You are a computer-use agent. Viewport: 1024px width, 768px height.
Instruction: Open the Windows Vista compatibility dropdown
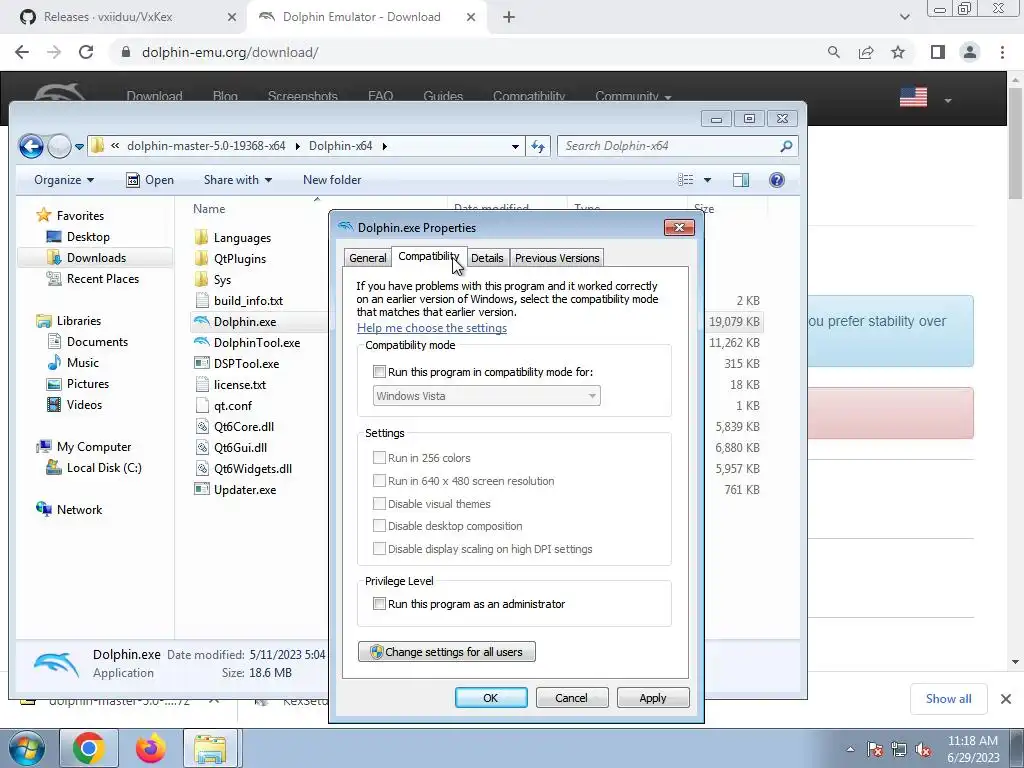click(487, 396)
